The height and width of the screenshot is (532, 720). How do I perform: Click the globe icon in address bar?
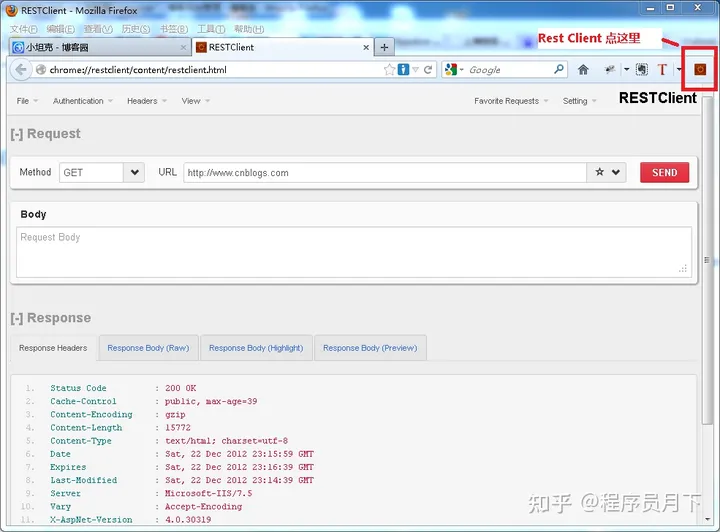tap(41, 70)
